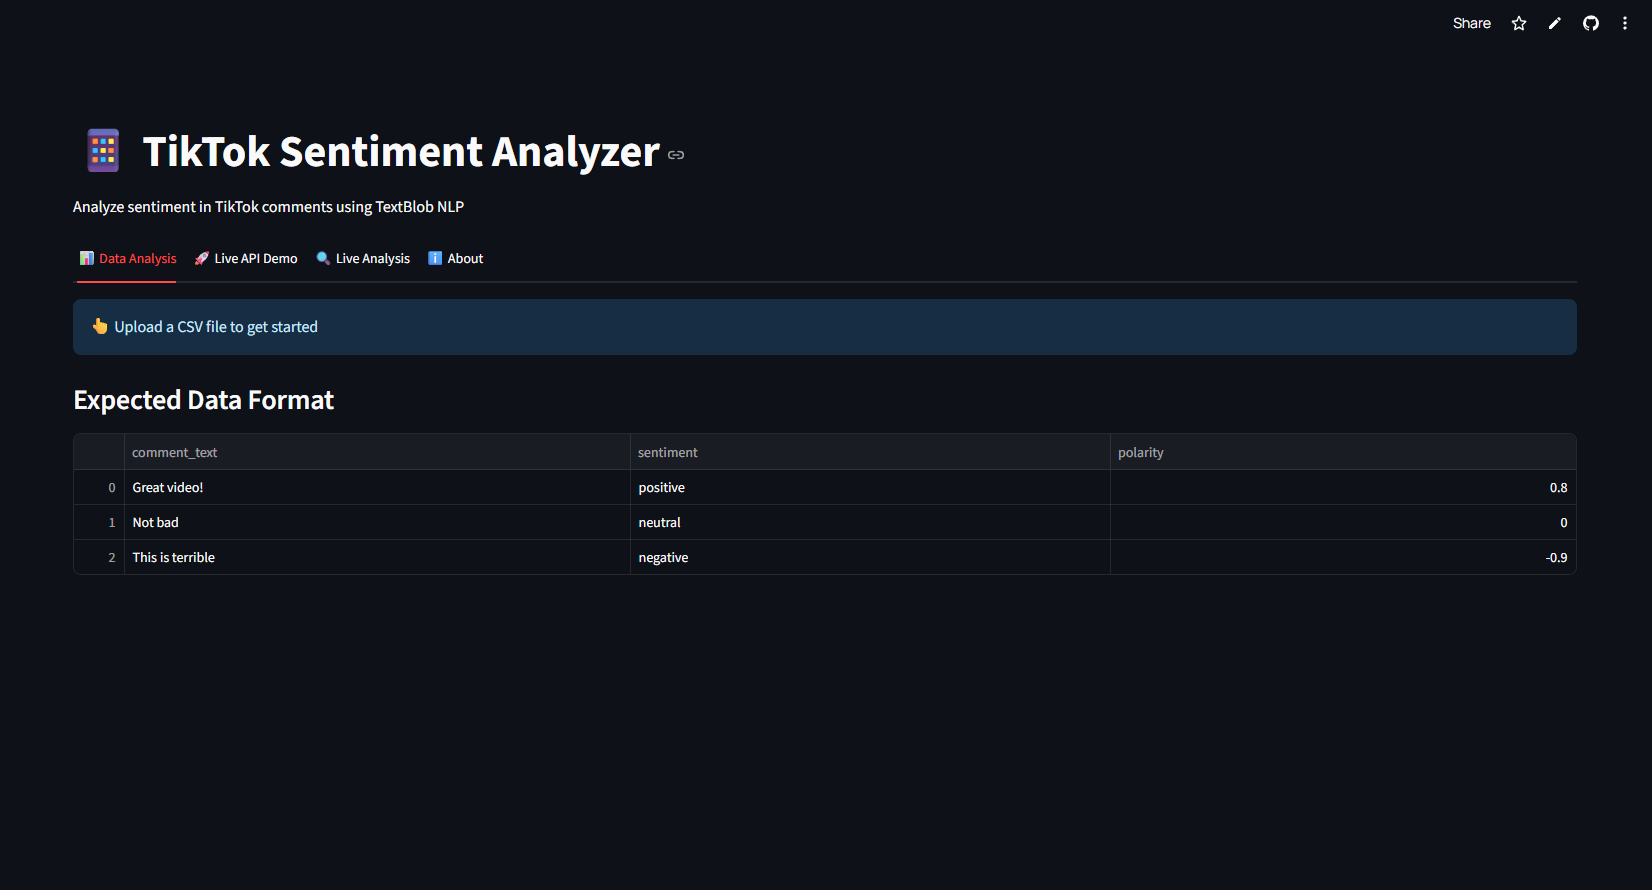Open the GitHub repository icon
The image size is (1652, 890).
(1591, 23)
